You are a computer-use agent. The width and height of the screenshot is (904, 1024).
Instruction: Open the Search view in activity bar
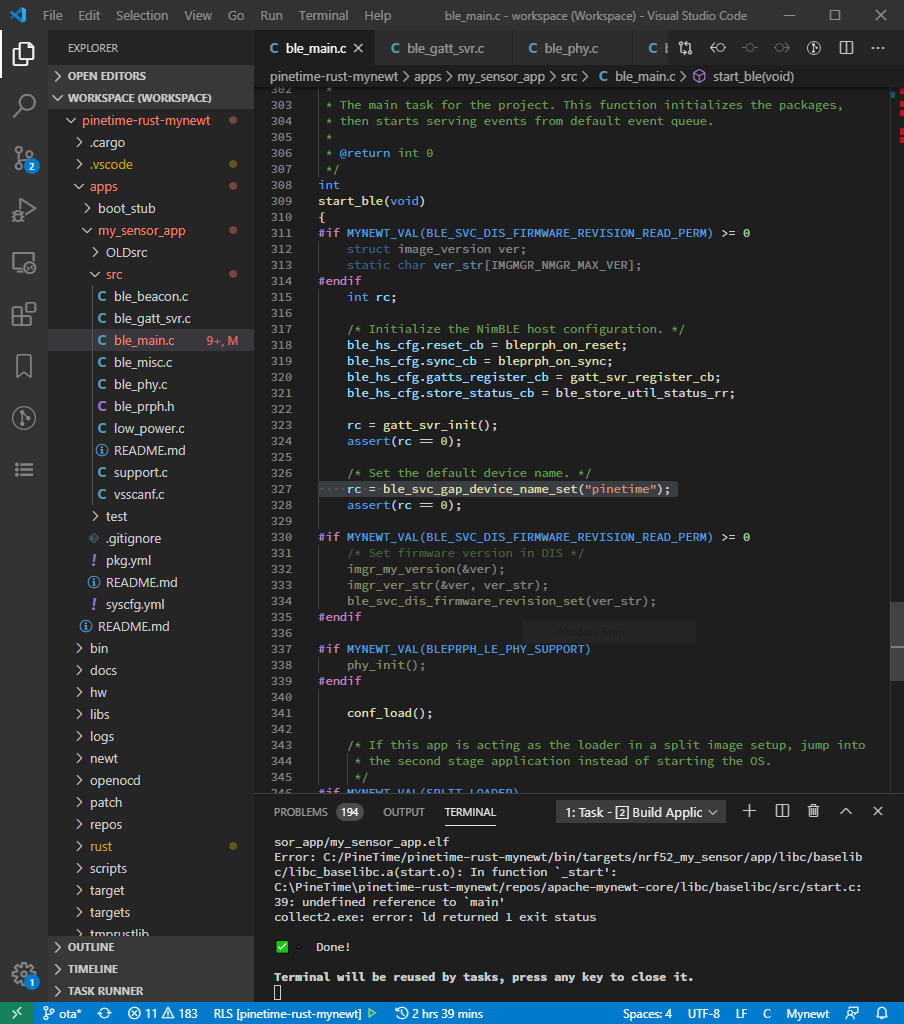[x=24, y=106]
